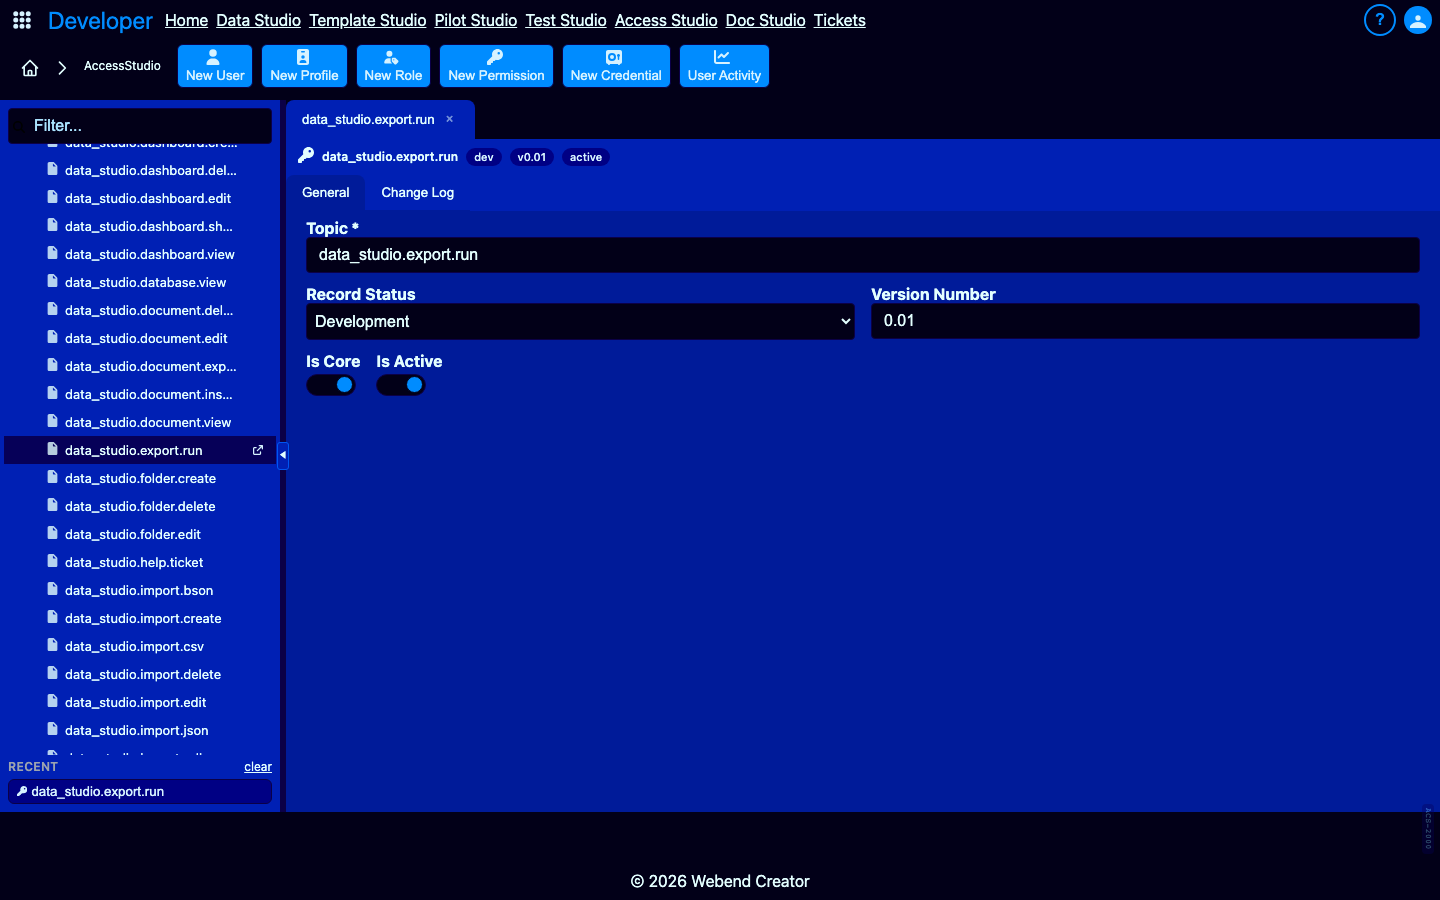Click file icon beside data_studio.document.view
Viewport: 1440px width, 900px height.
pos(53,422)
